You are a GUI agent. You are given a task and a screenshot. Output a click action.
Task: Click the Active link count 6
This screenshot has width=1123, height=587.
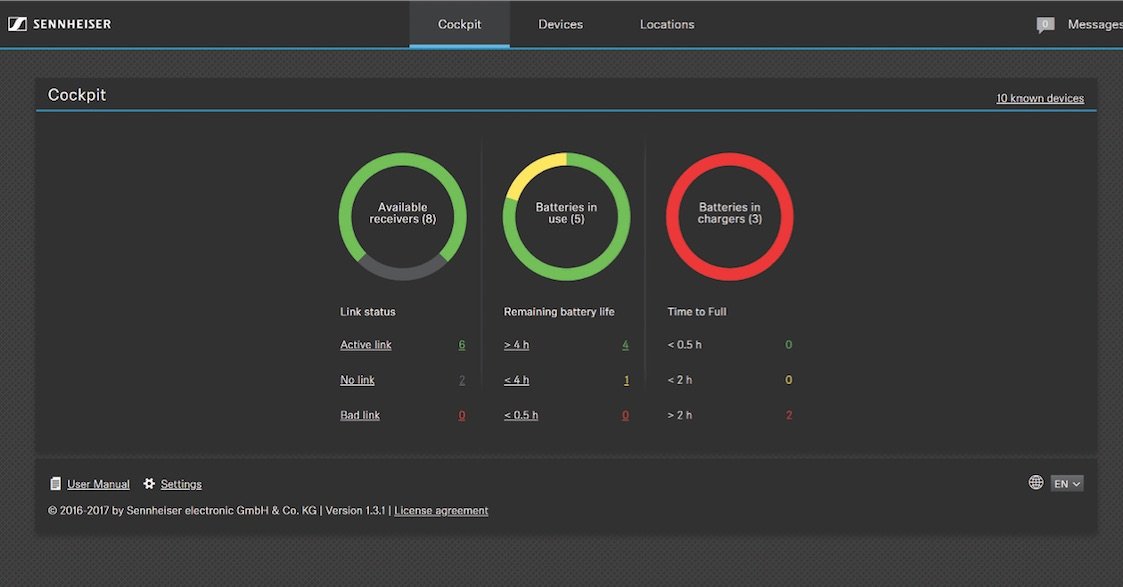462,344
